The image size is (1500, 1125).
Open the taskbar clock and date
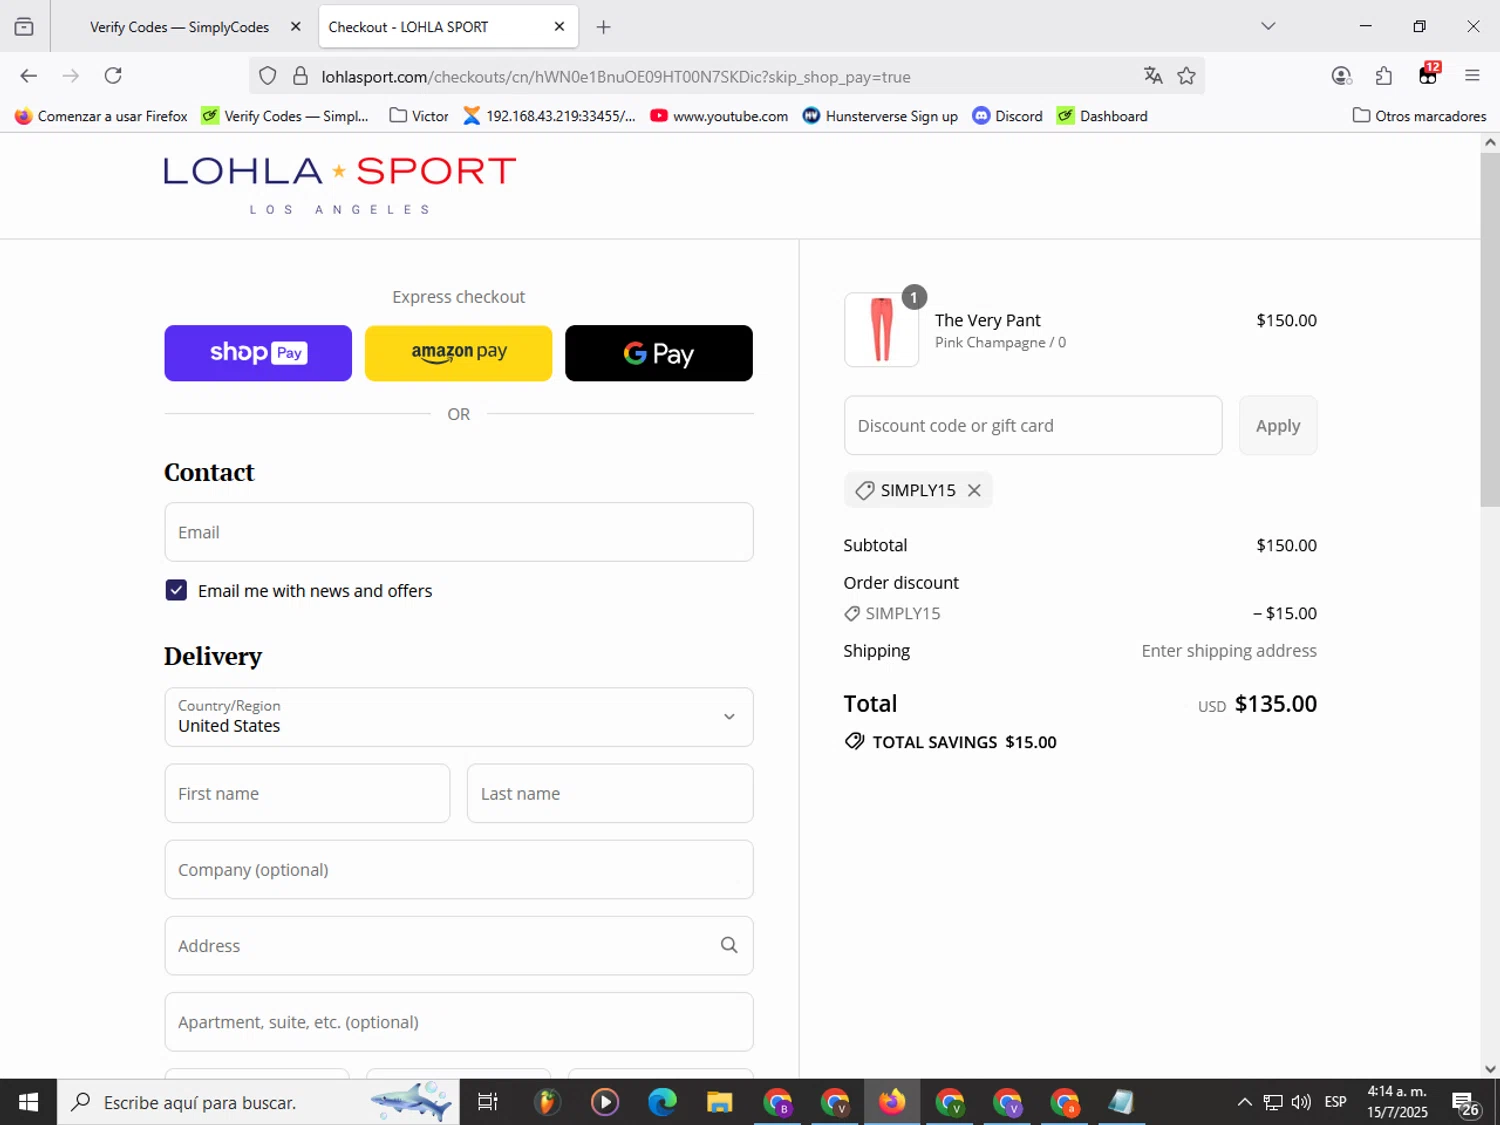click(x=1397, y=1102)
